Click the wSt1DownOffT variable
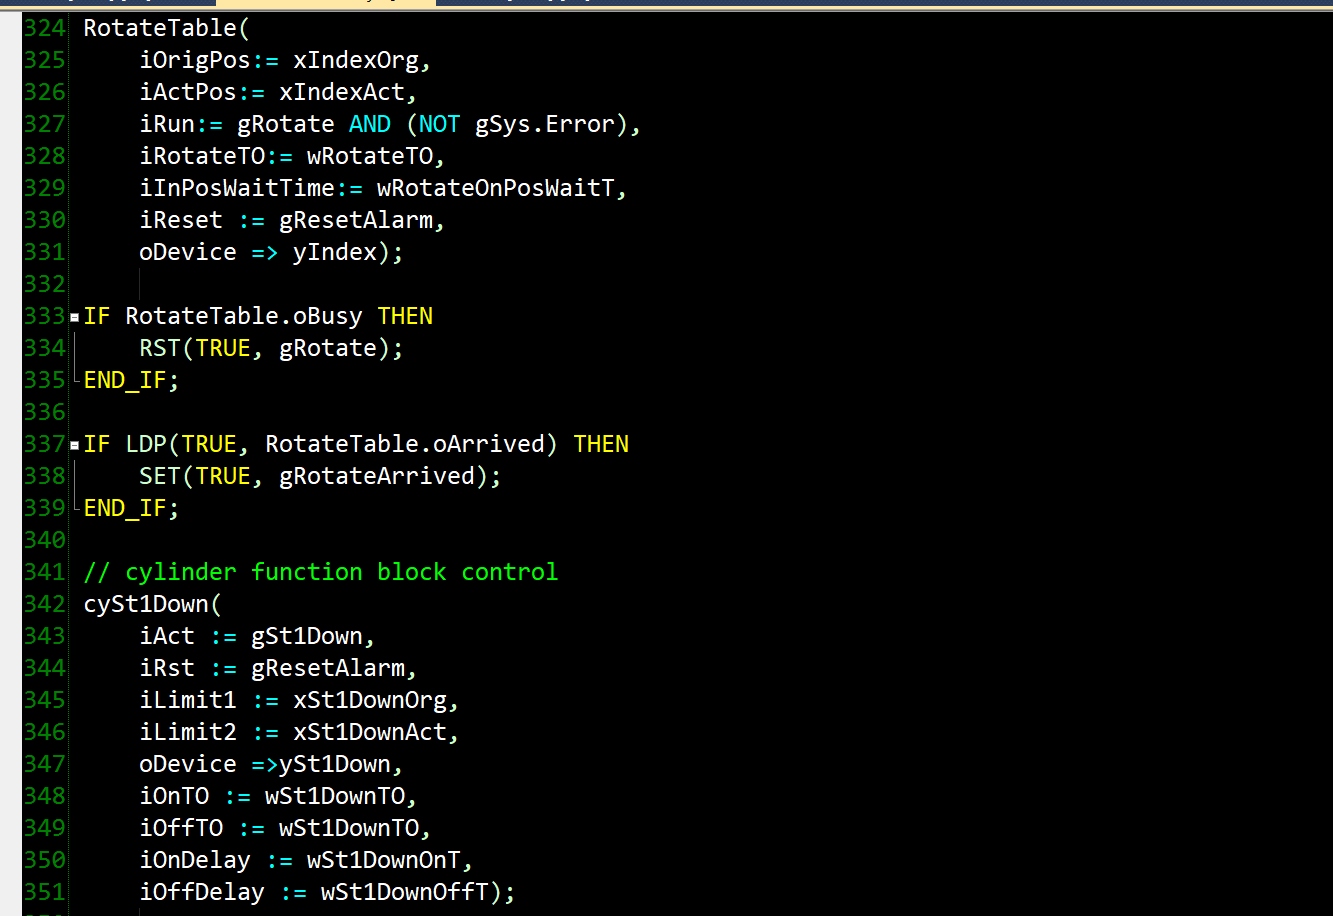The image size is (1333, 916). [404, 892]
